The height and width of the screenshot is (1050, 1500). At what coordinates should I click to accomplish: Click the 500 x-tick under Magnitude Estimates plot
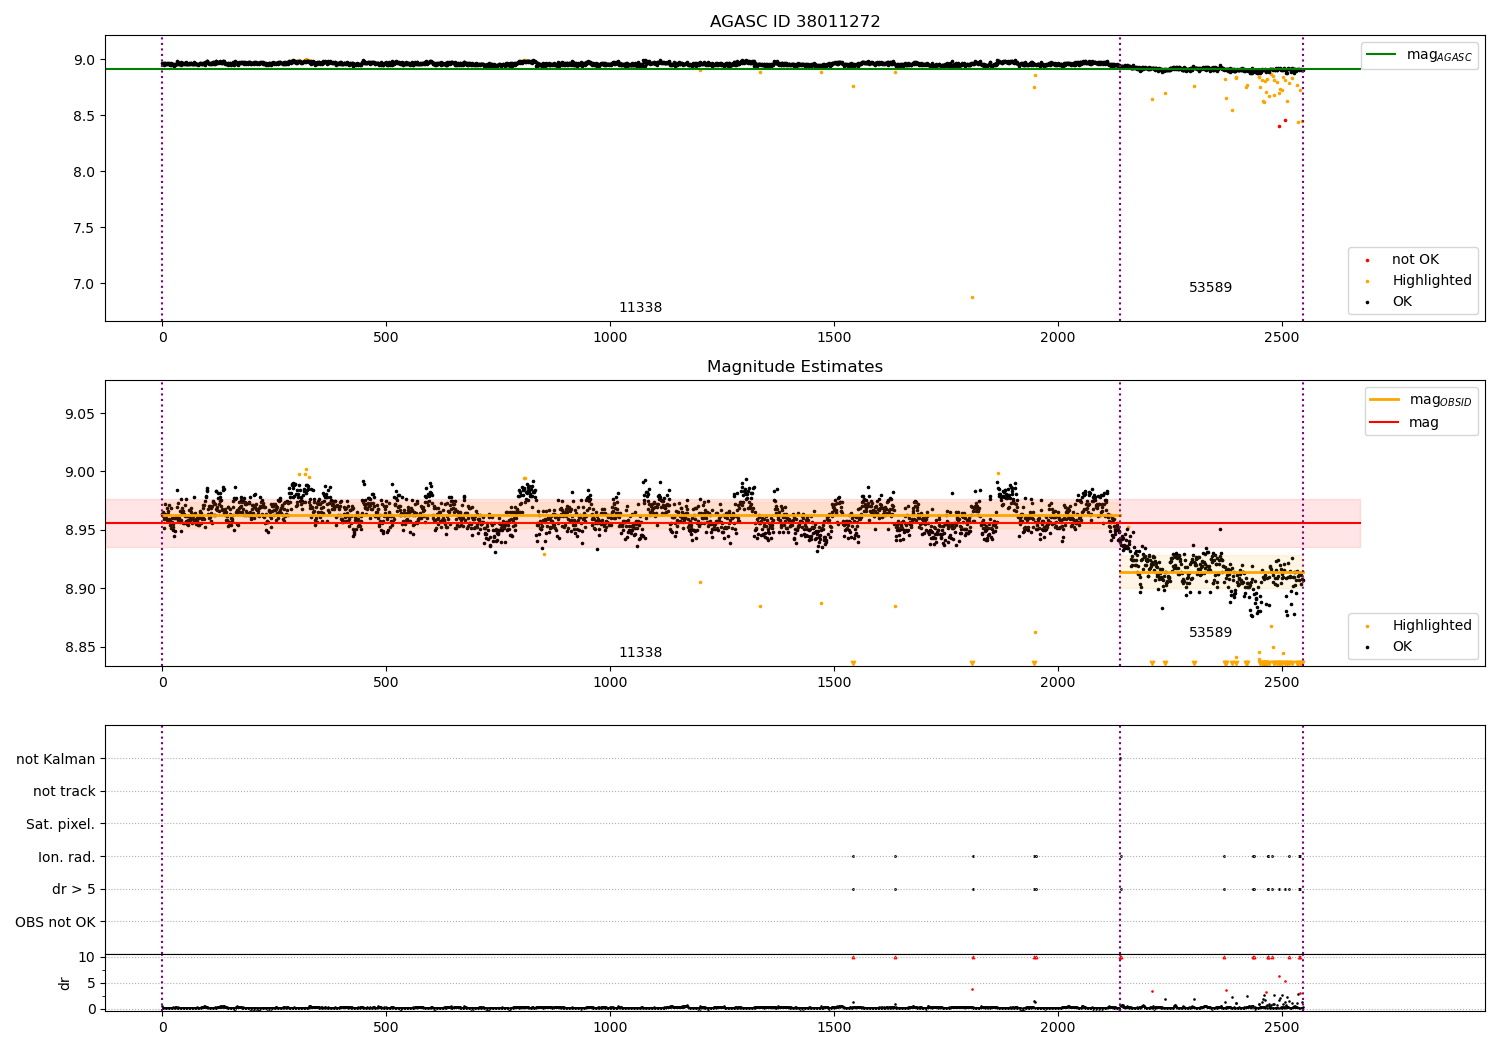386,683
